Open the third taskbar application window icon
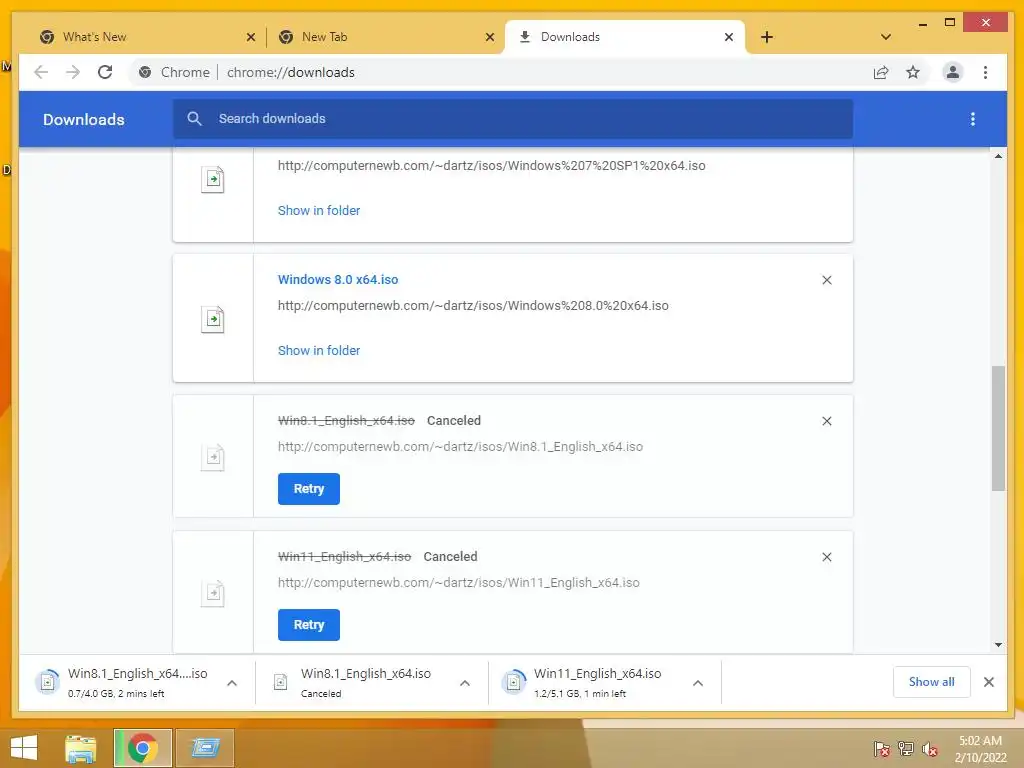This screenshot has height=768, width=1024. (205, 748)
